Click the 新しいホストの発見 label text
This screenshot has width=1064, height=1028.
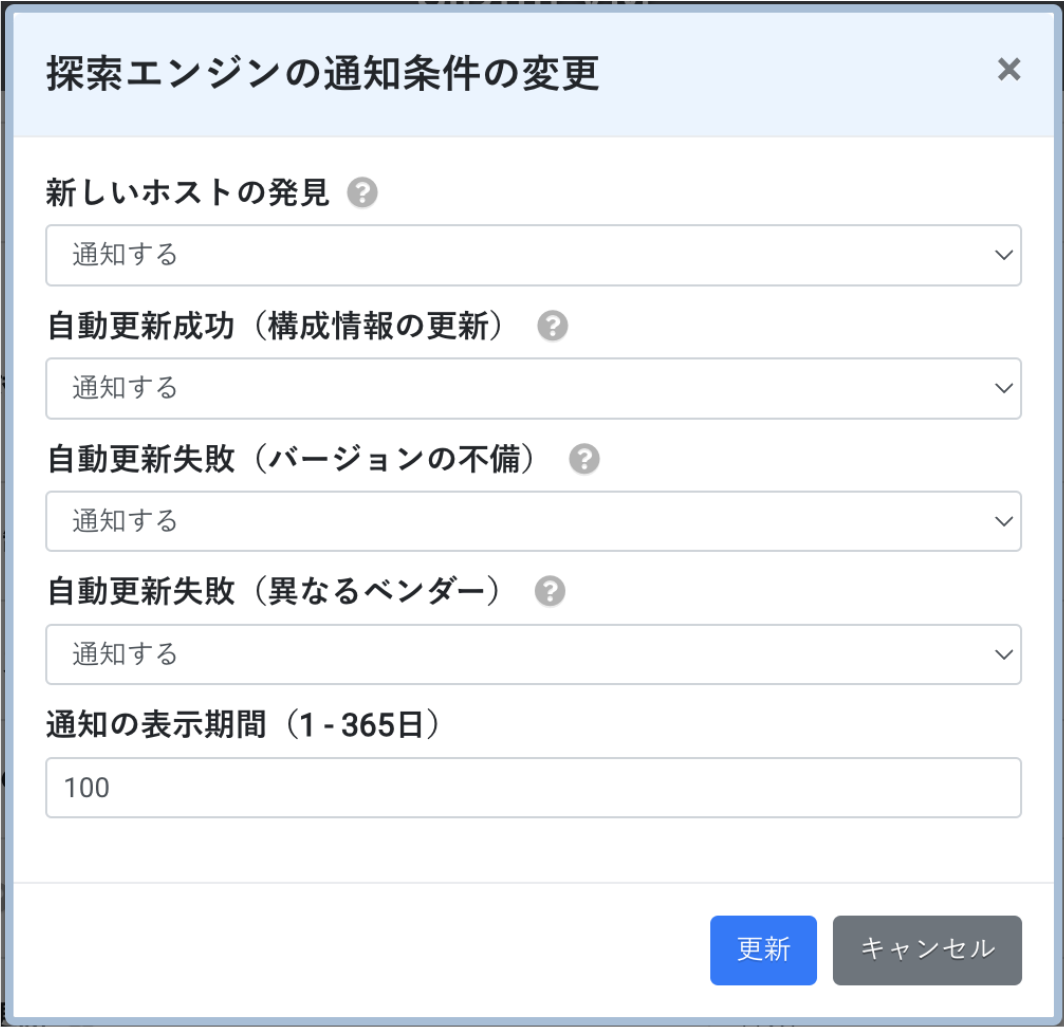188,193
